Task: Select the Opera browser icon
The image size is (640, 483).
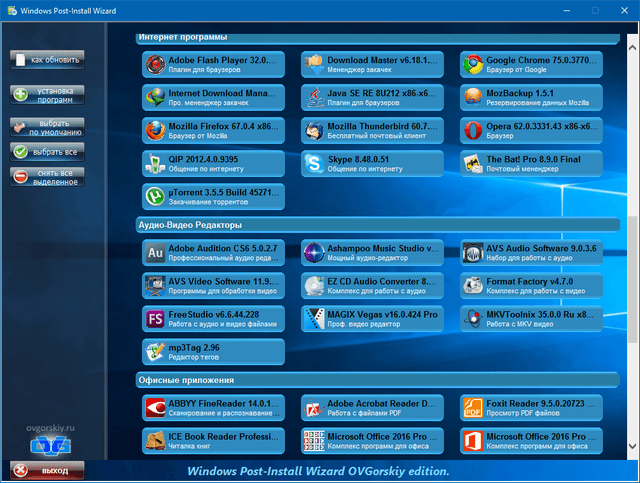Action: point(472,131)
